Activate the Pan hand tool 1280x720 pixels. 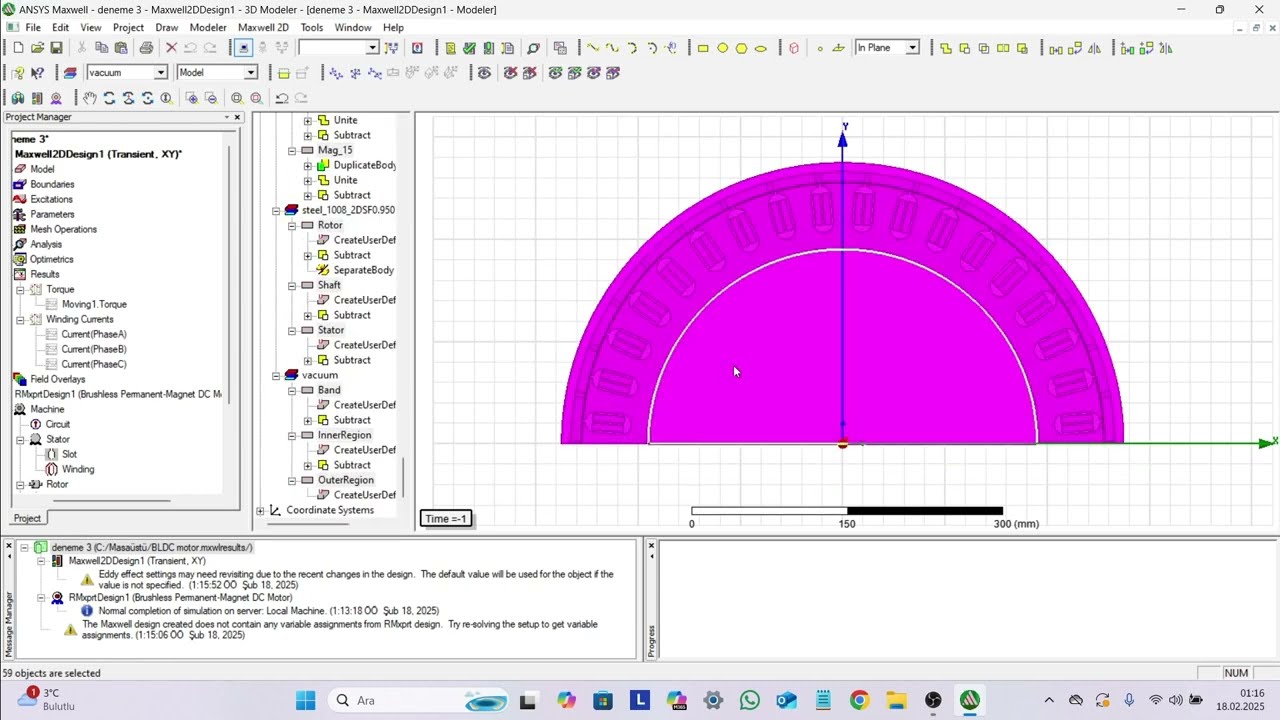pyautogui.click(x=90, y=98)
